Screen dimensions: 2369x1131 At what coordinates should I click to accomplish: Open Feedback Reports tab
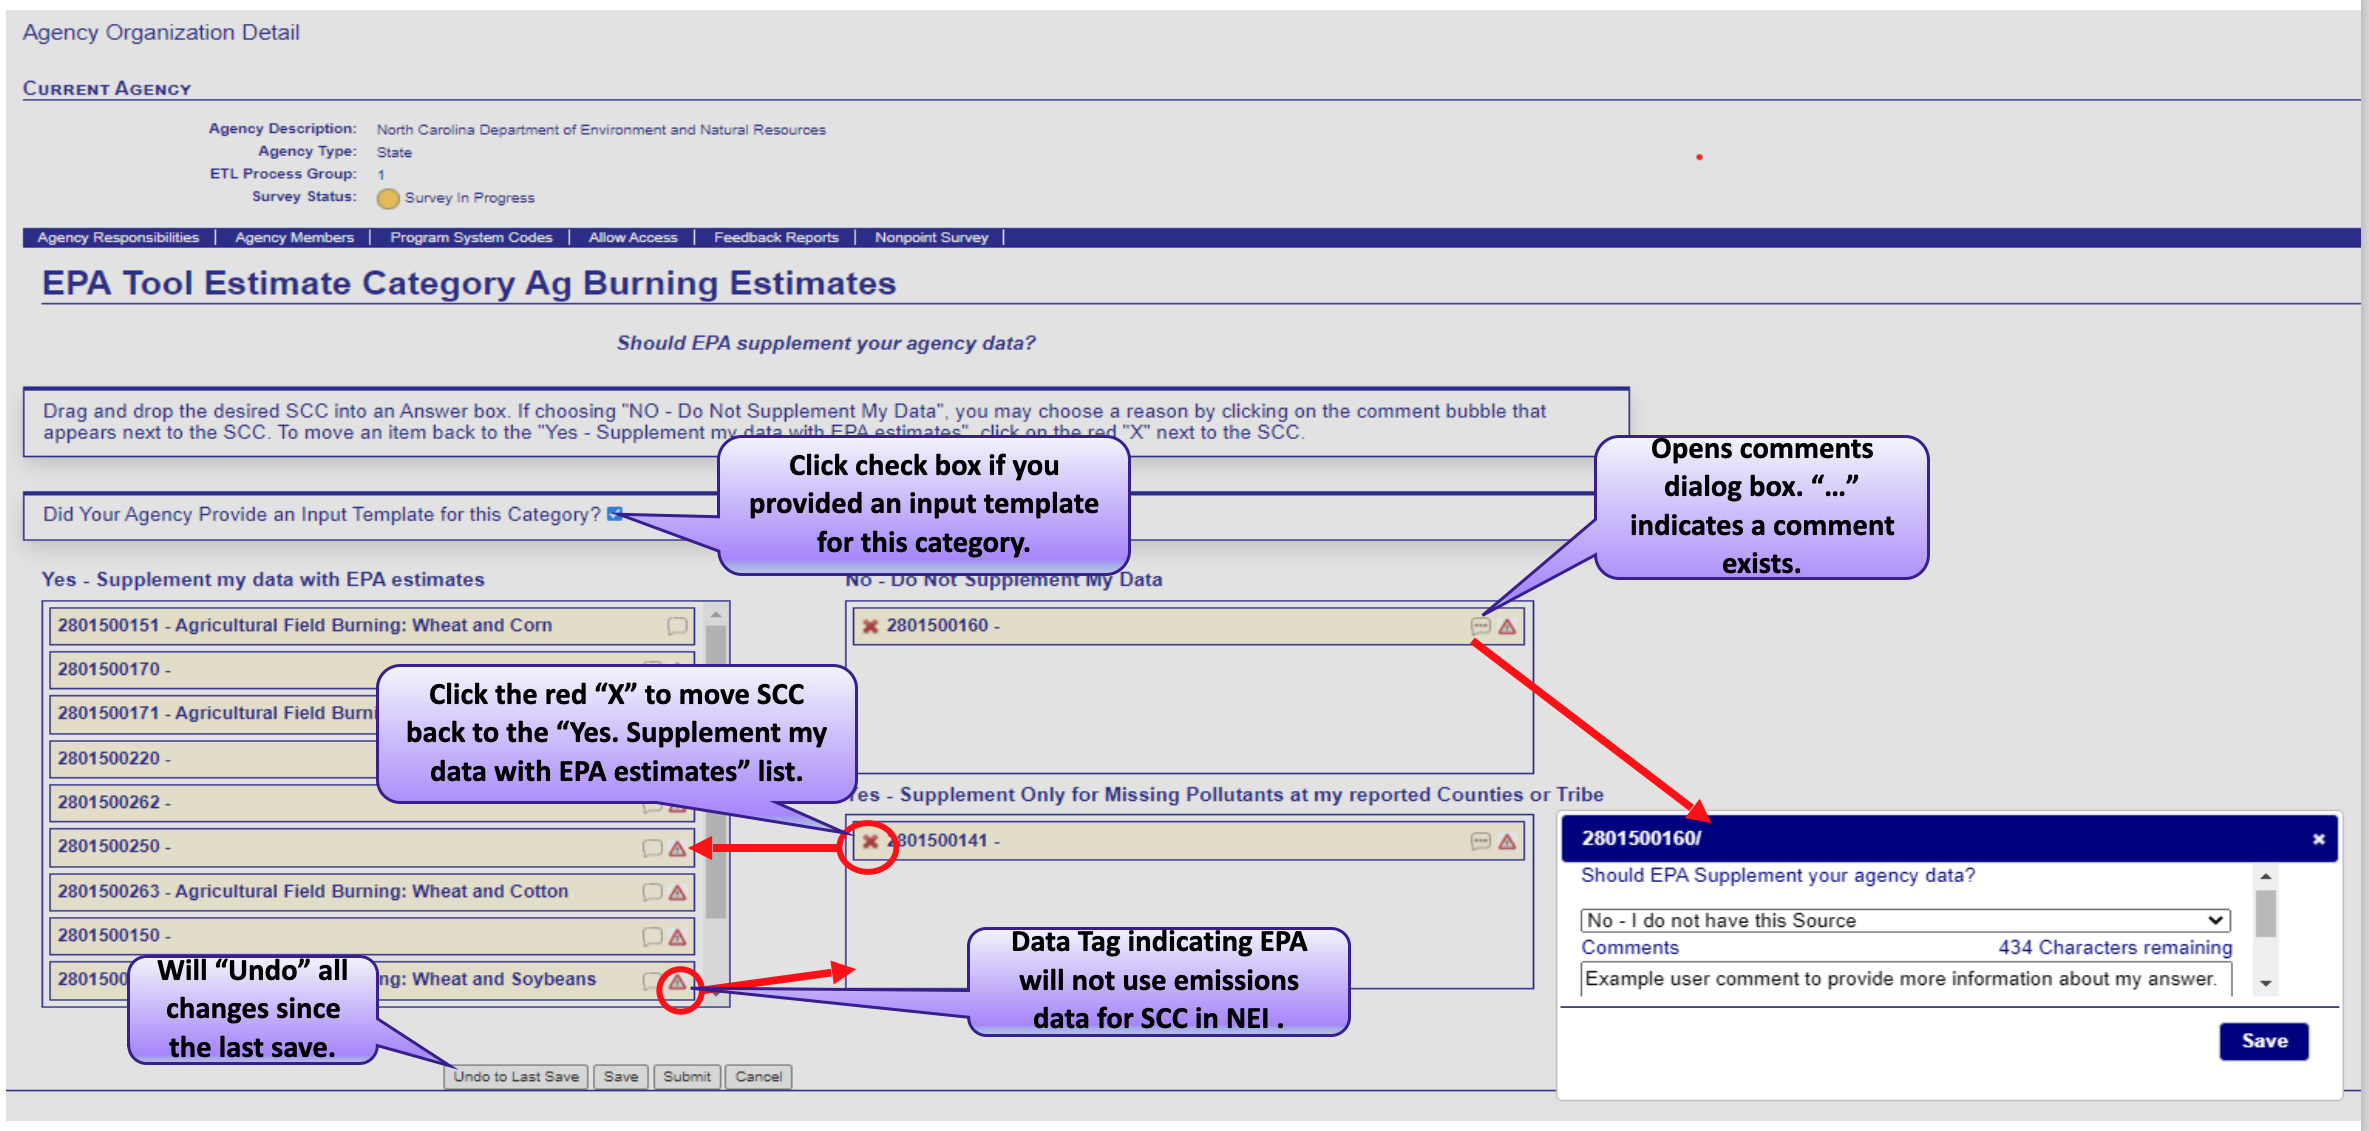click(x=776, y=237)
